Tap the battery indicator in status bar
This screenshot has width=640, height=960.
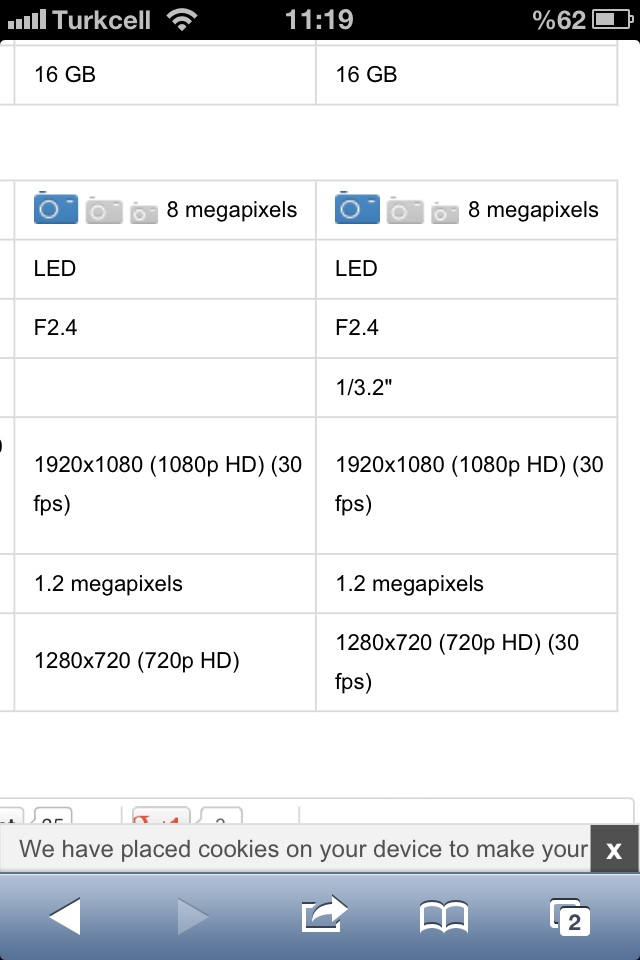[x=613, y=20]
